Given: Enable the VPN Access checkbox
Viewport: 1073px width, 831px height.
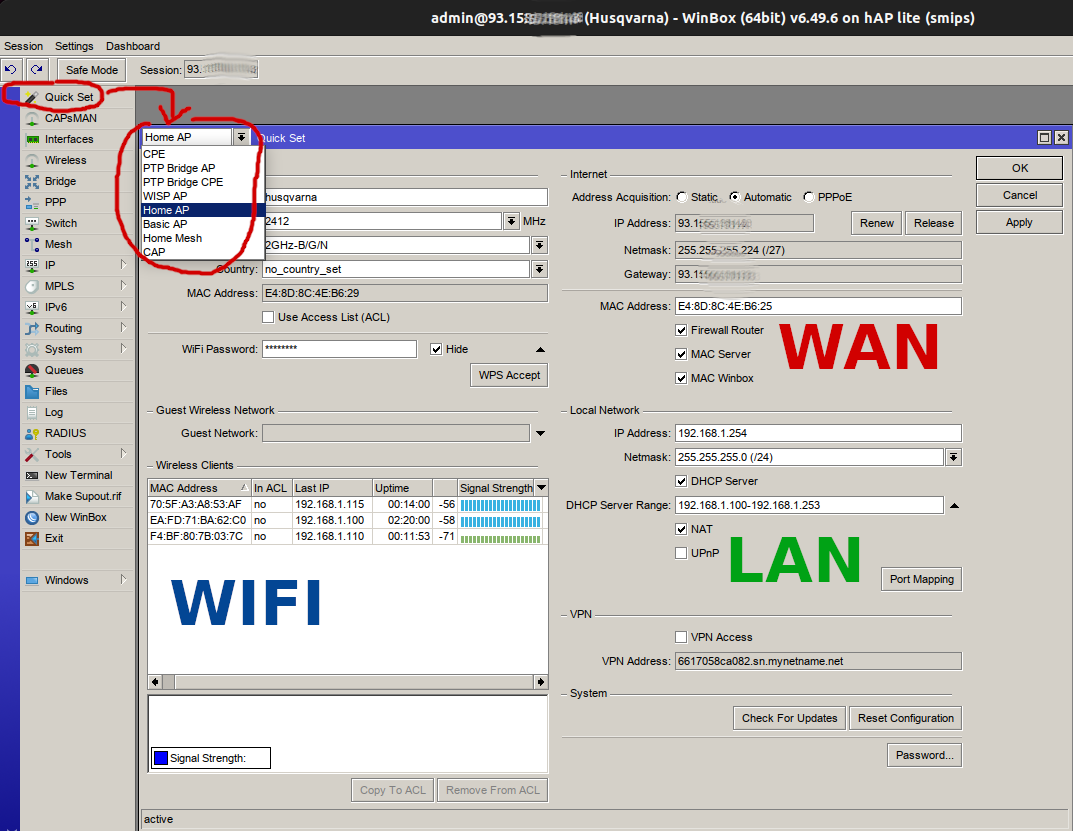Looking at the screenshot, I should click(681, 637).
